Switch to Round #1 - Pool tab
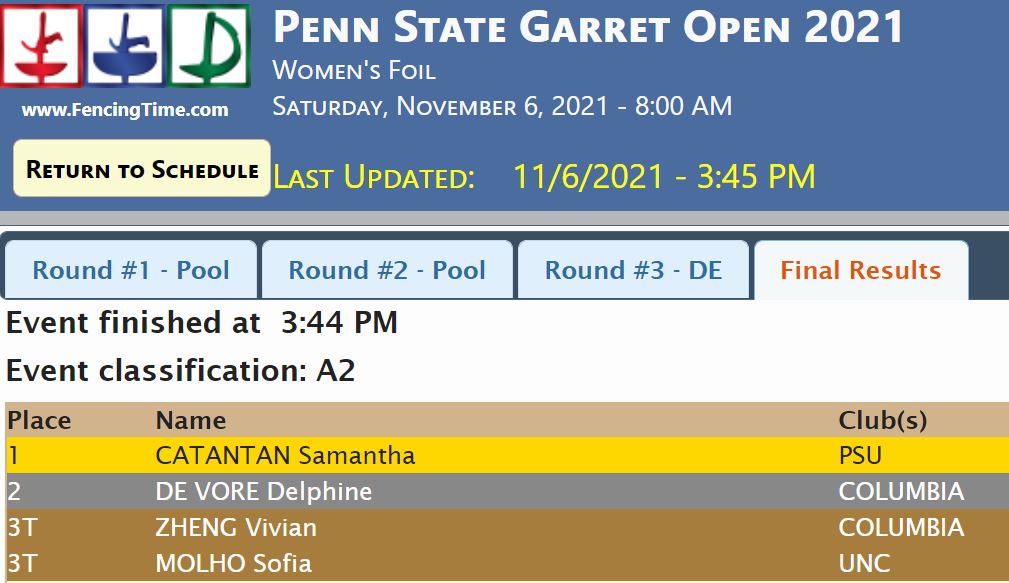Image resolution: width=1009 pixels, height=583 pixels. 131,270
